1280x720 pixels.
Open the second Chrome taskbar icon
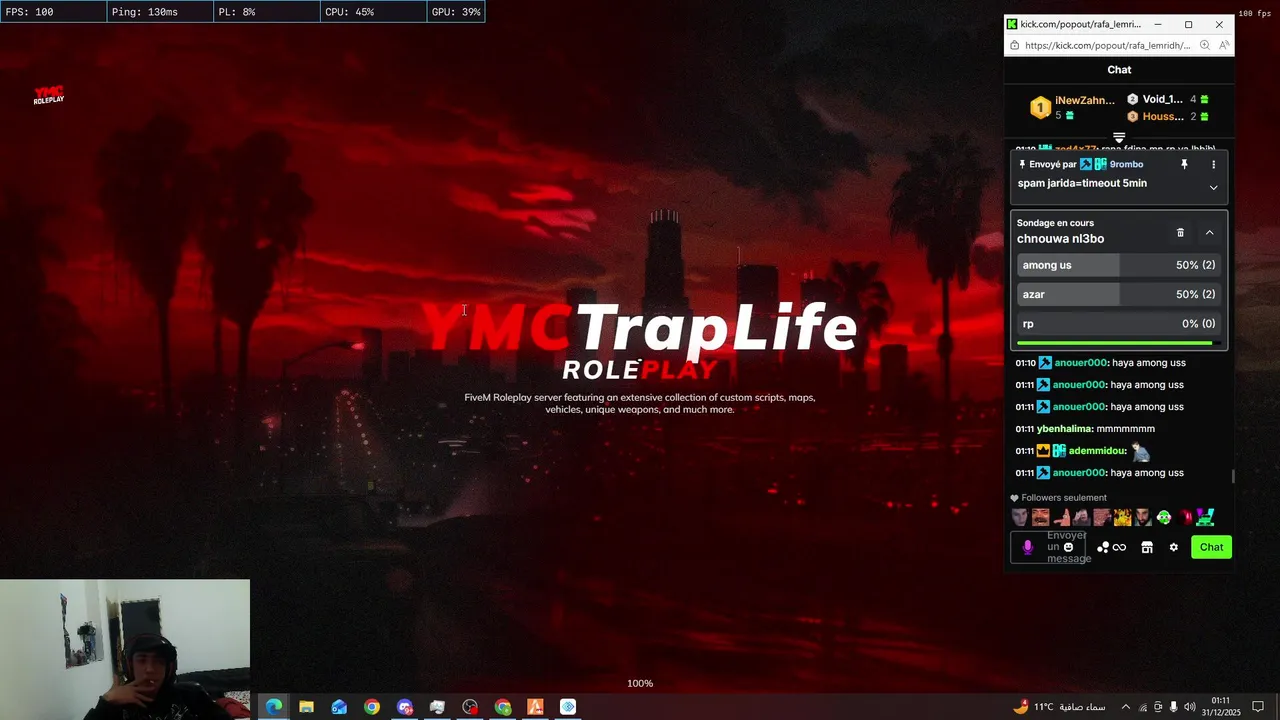(503, 707)
